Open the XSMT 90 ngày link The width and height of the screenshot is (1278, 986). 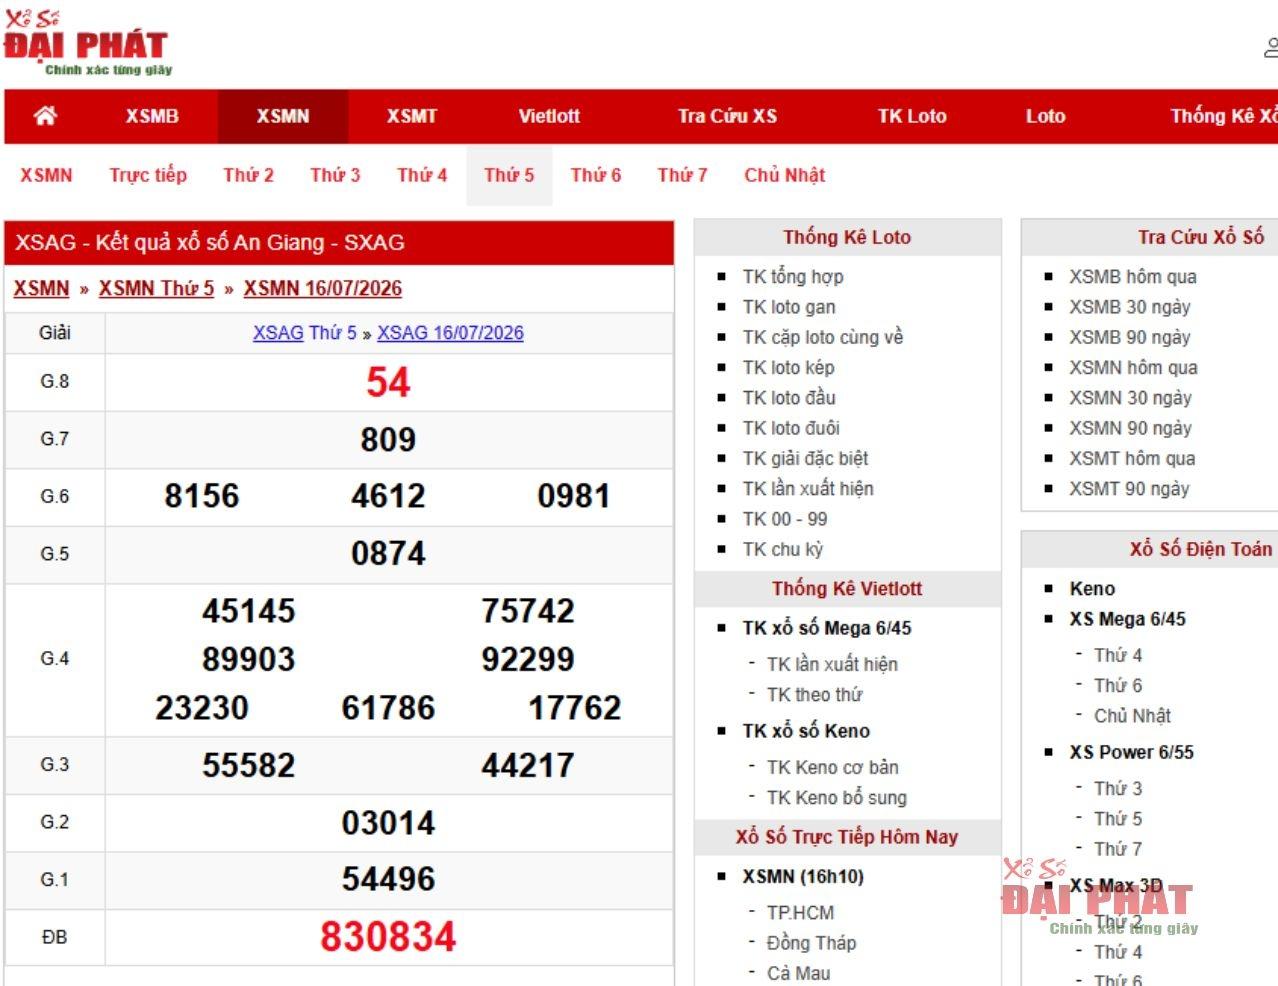tap(1129, 489)
